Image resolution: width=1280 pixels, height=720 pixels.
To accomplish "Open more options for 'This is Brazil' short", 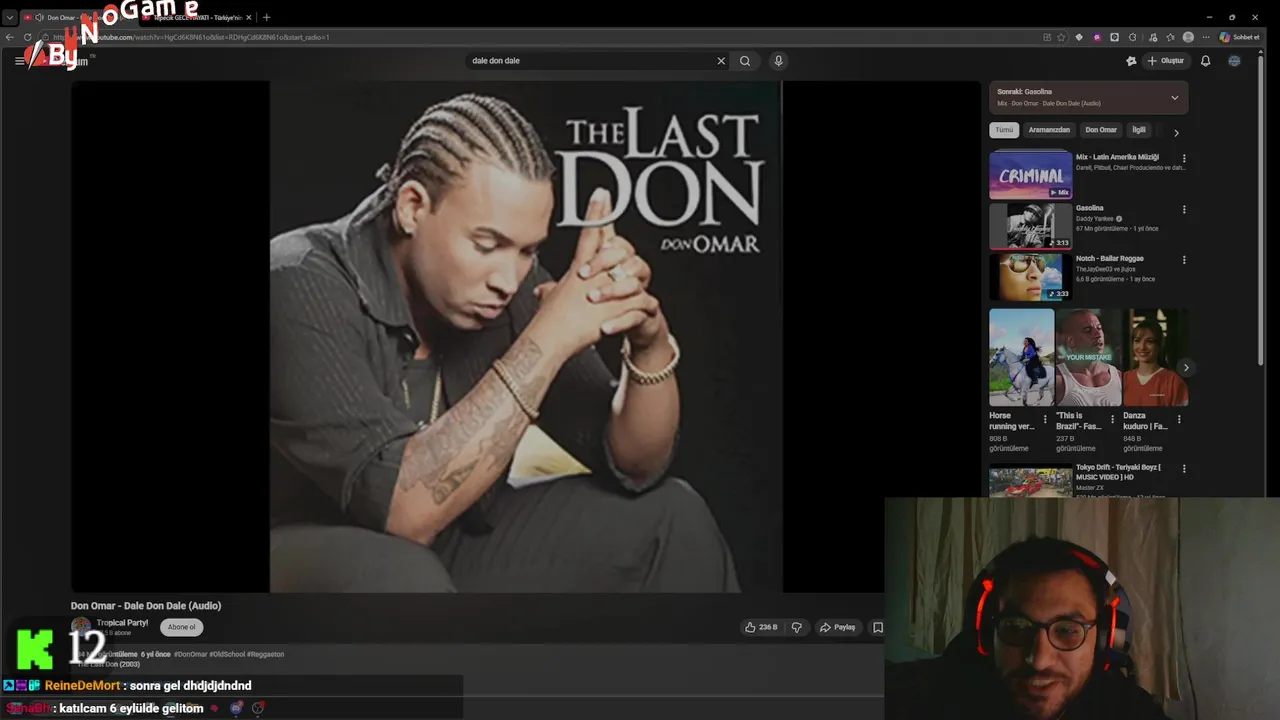I will [1112, 420].
